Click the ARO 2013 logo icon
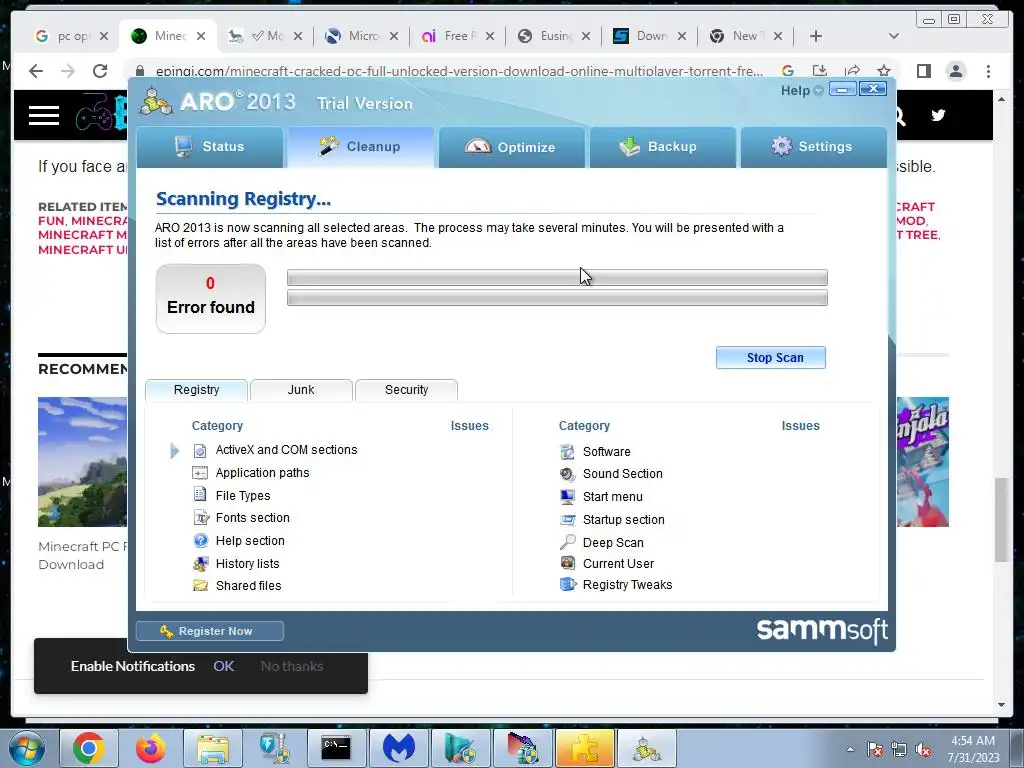Screen dimensions: 1024x768 pyautogui.click(x=156, y=101)
